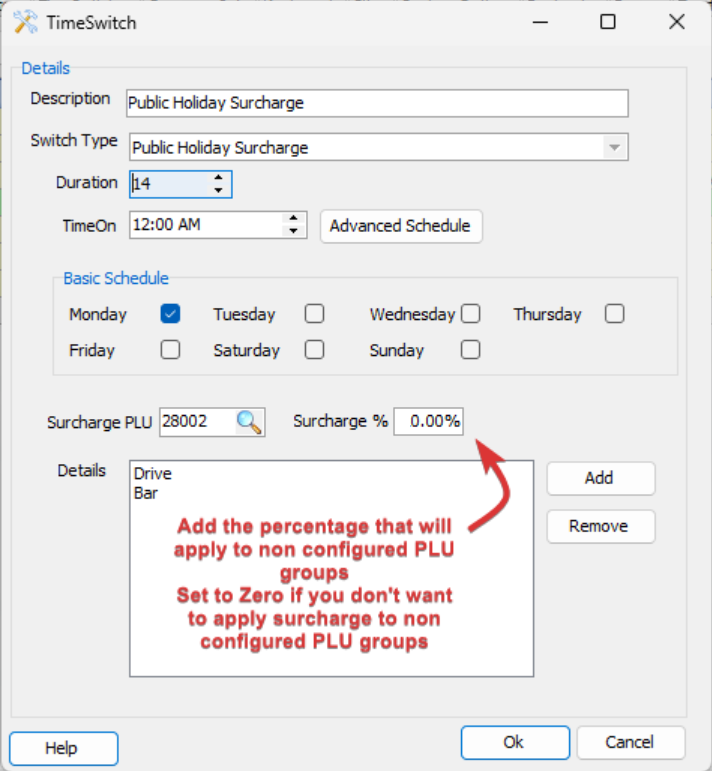Check the Saturday checkbox
This screenshot has height=771, width=712.
click(314, 350)
